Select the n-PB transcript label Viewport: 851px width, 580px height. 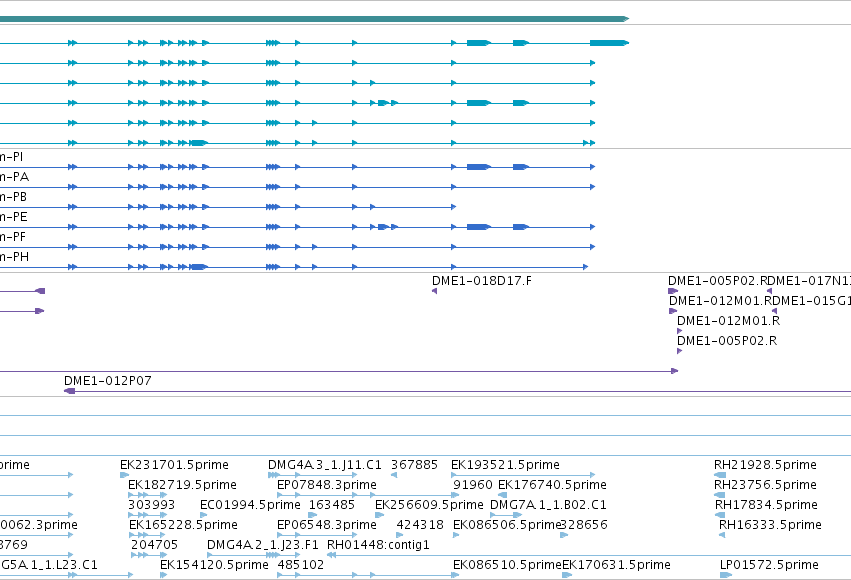click(x=13, y=197)
